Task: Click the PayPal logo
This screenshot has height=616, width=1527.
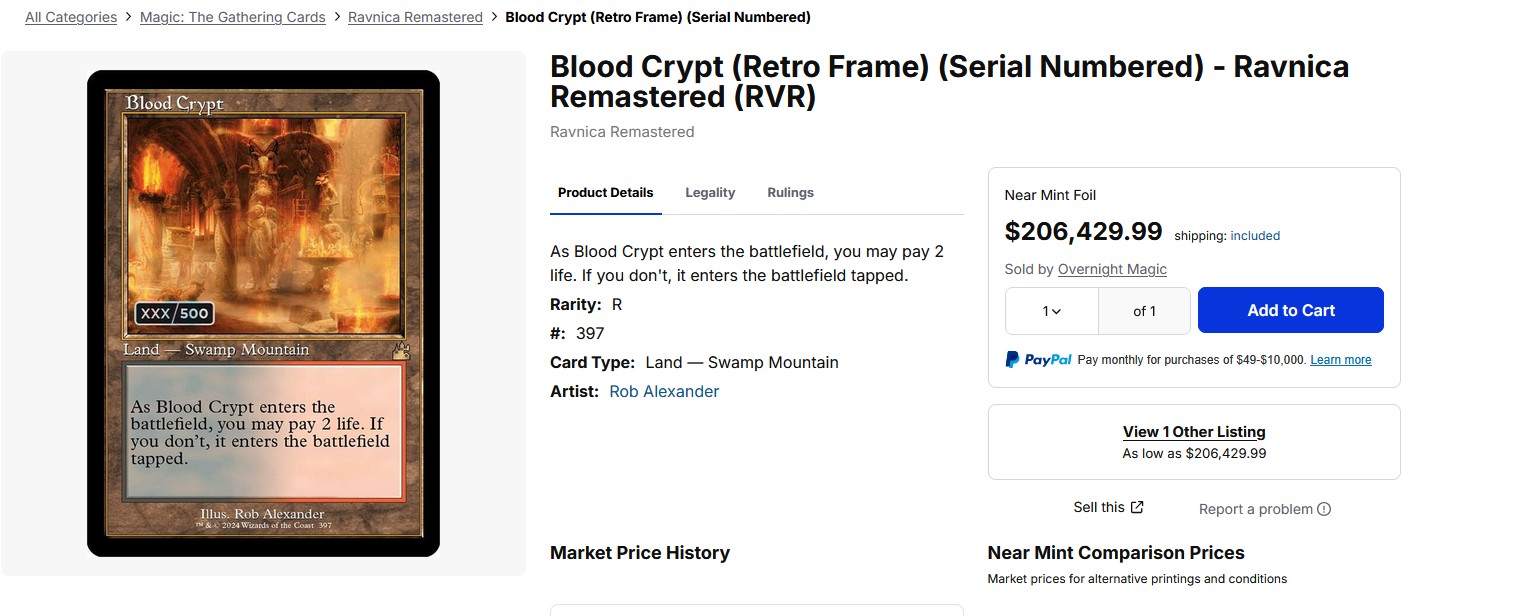Action: 1038,359
